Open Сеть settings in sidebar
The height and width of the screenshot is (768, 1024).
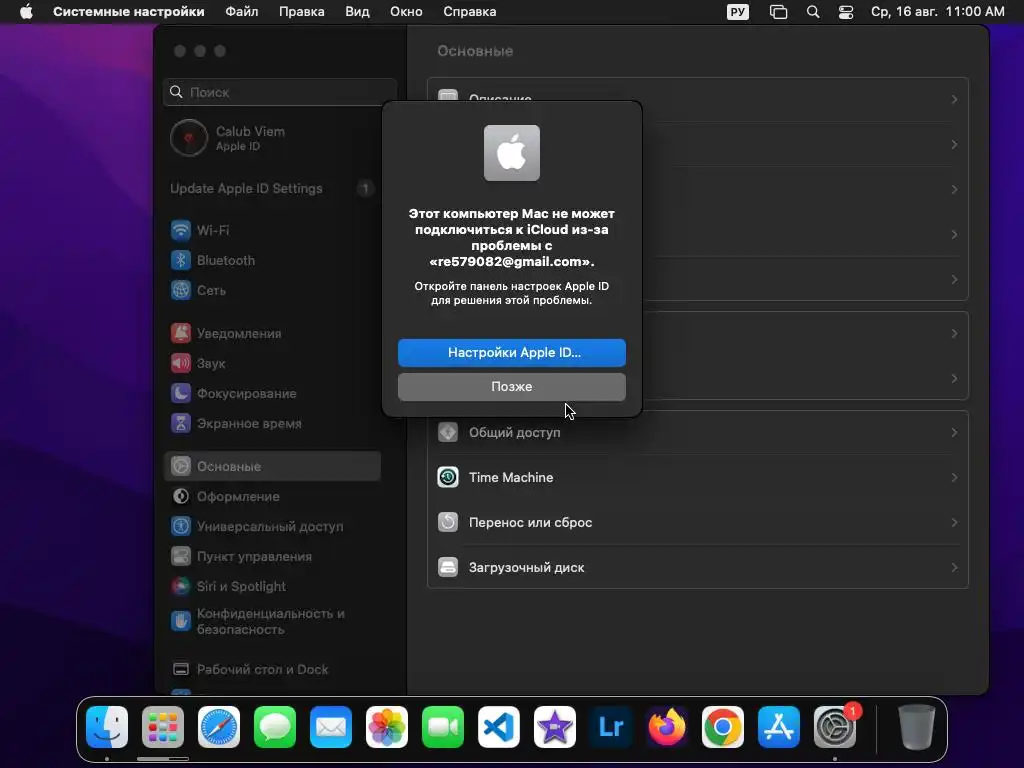(272, 291)
